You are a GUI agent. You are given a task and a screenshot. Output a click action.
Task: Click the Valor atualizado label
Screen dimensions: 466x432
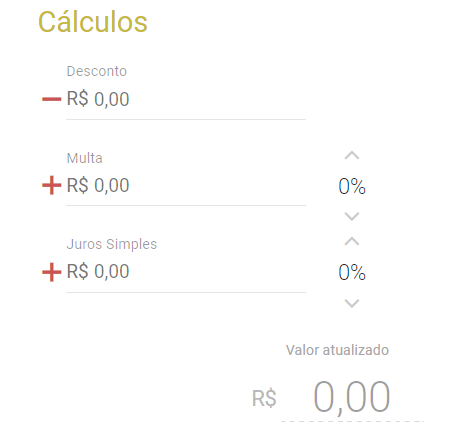[337, 350]
